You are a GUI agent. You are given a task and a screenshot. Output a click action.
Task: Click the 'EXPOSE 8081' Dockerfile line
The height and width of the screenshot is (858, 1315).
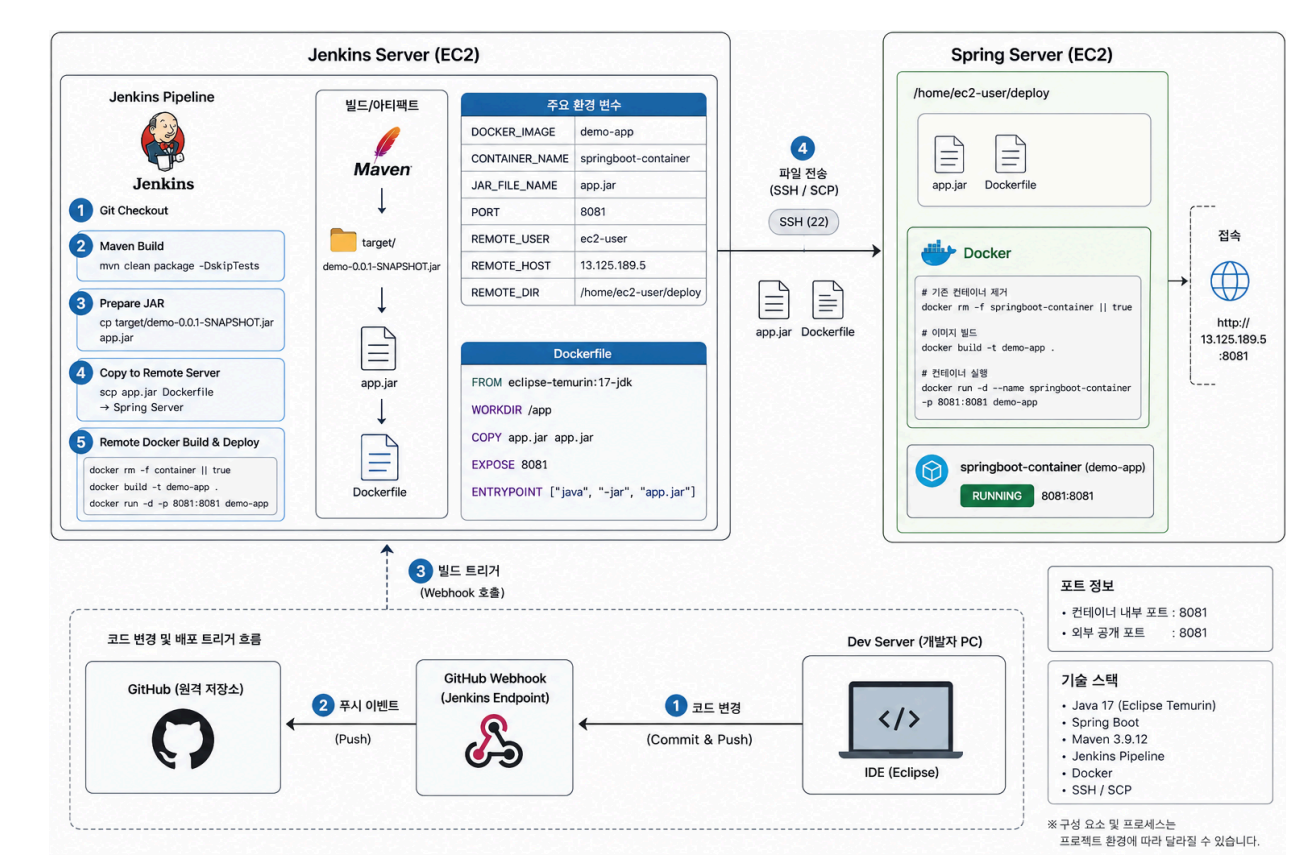pos(509,464)
